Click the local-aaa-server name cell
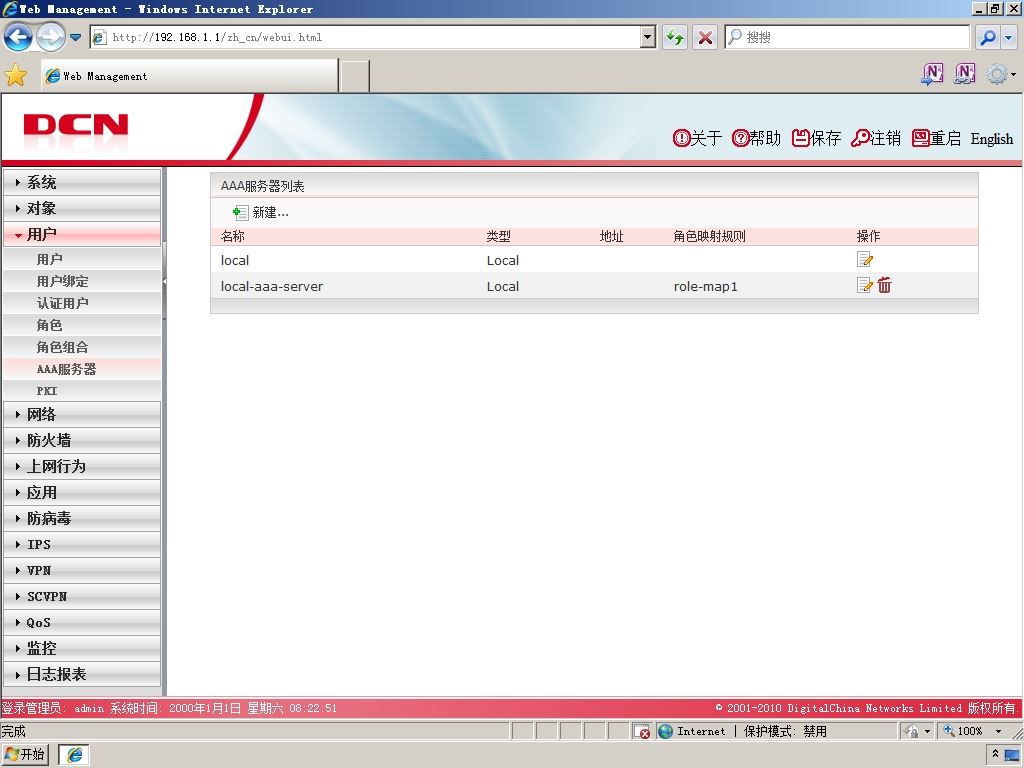The width and height of the screenshot is (1024, 768). pos(272,286)
